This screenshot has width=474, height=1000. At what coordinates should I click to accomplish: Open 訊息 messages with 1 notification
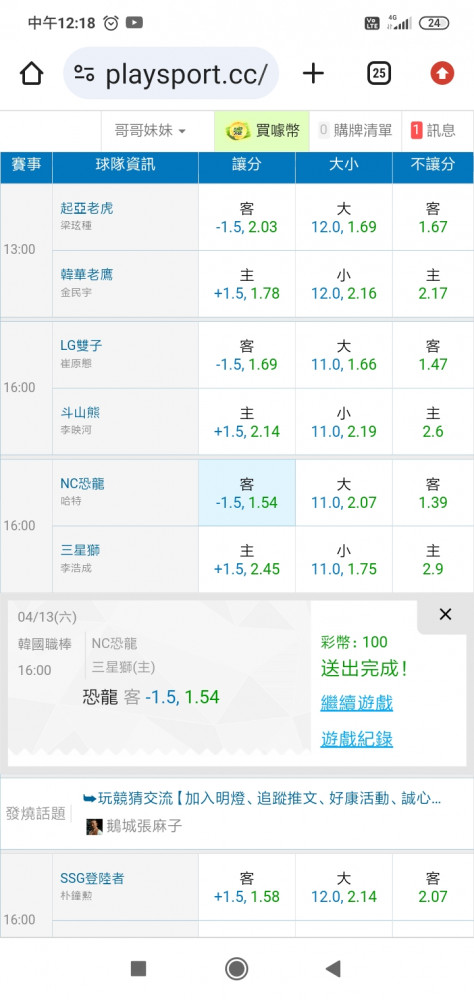[x=434, y=131]
